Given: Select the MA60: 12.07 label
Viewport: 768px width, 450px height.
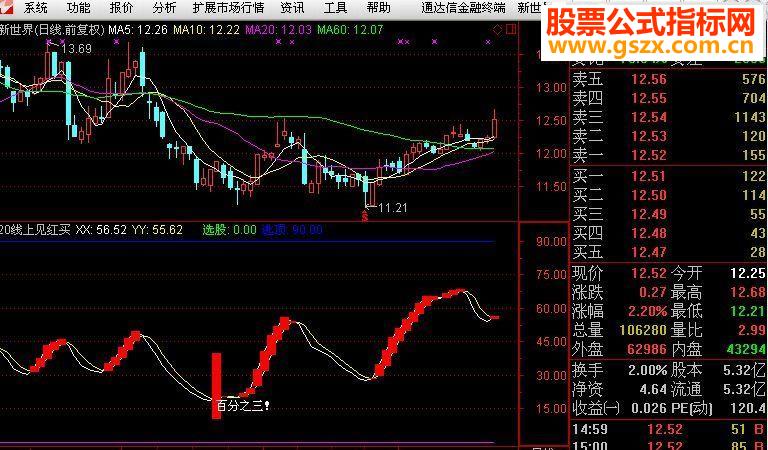Looking at the screenshot, I should (x=350, y=30).
